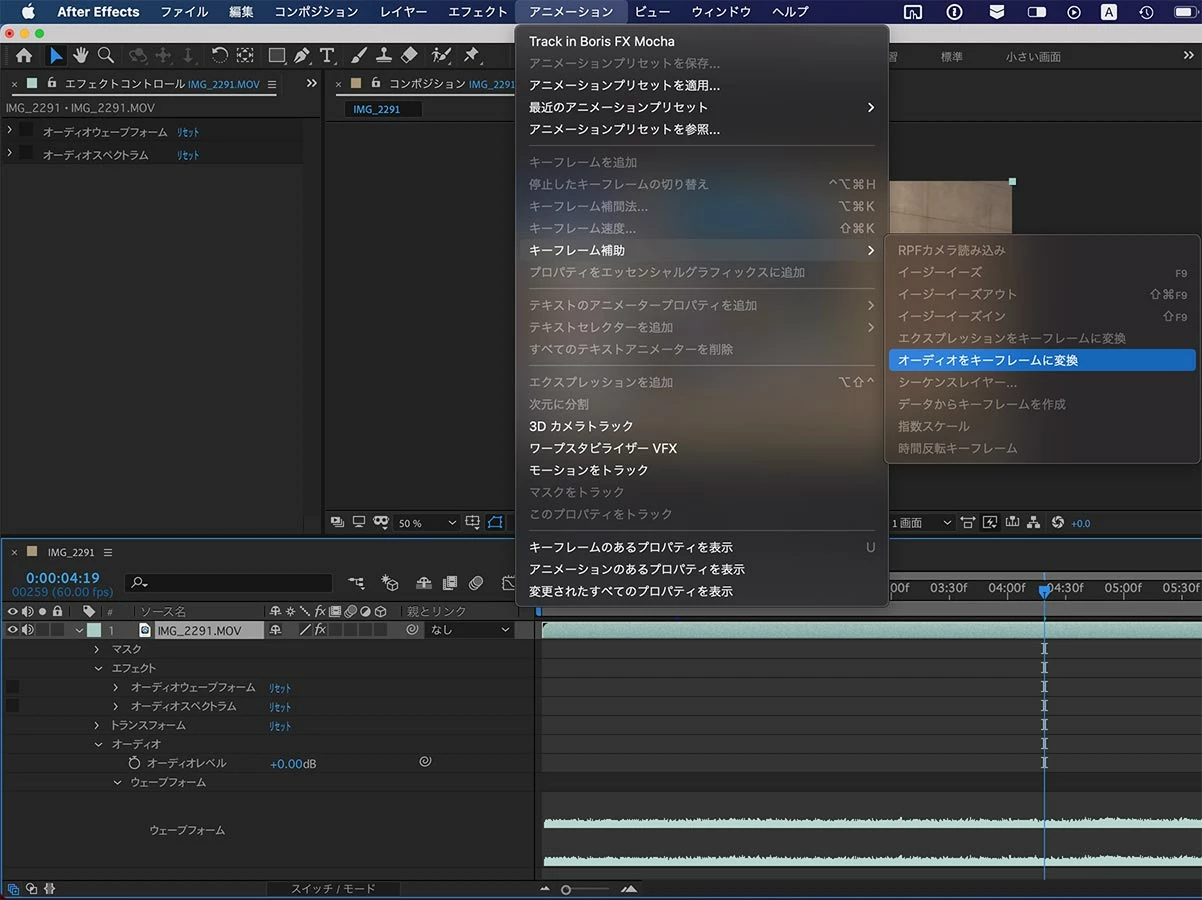Open the エフェクト menu in the menu bar

pos(477,12)
